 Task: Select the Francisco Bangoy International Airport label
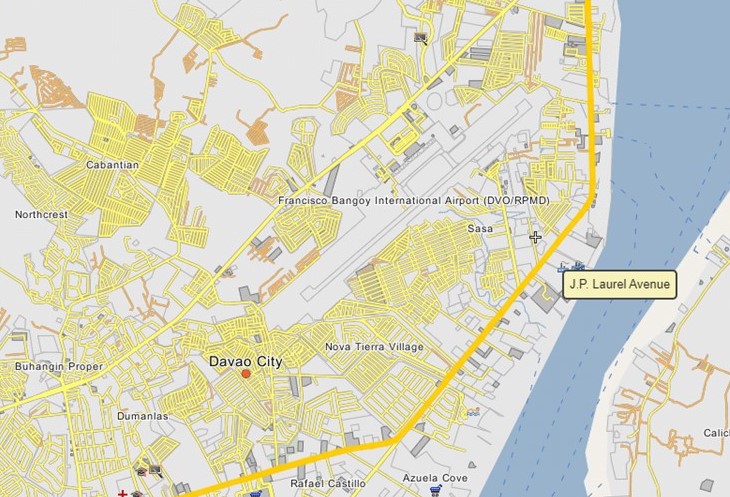click(414, 201)
